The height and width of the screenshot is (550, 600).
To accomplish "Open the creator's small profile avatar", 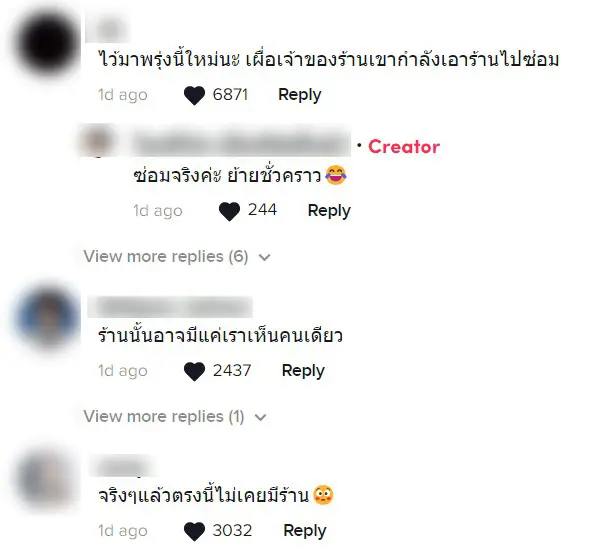I will pos(97,140).
